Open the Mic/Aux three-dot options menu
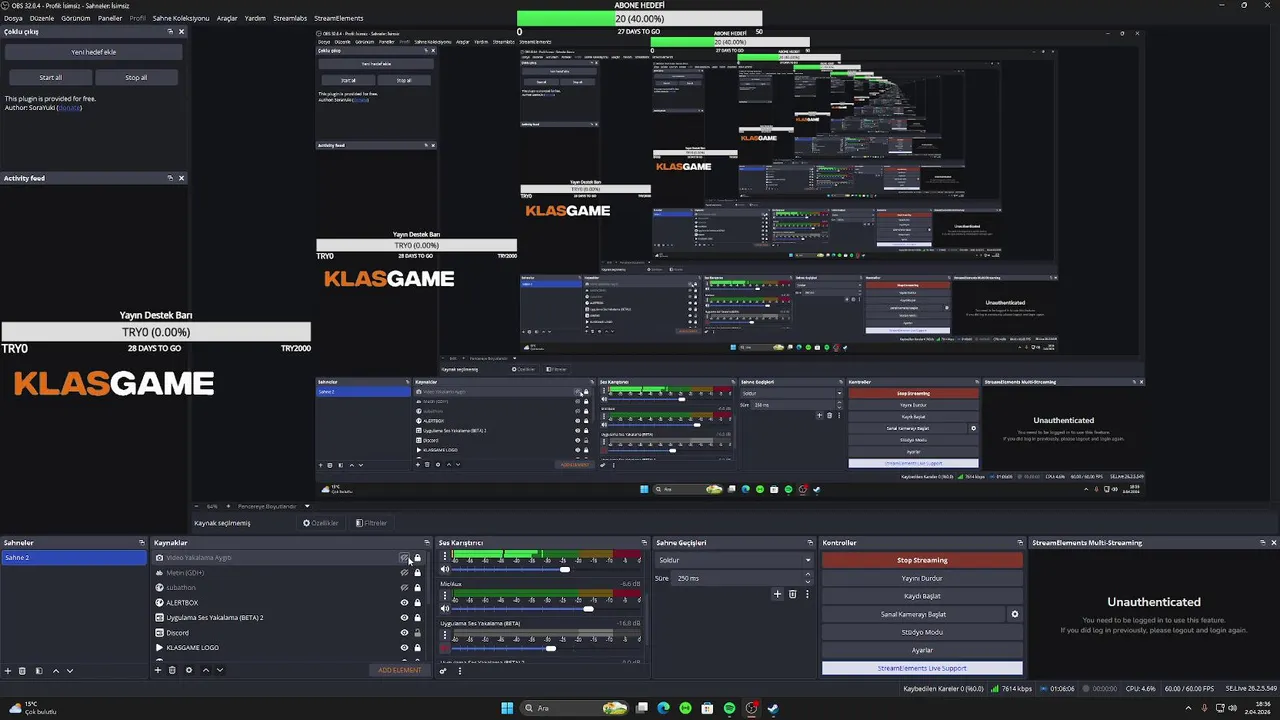This screenshot has width=1280, height=720. (x=445, y=595)
